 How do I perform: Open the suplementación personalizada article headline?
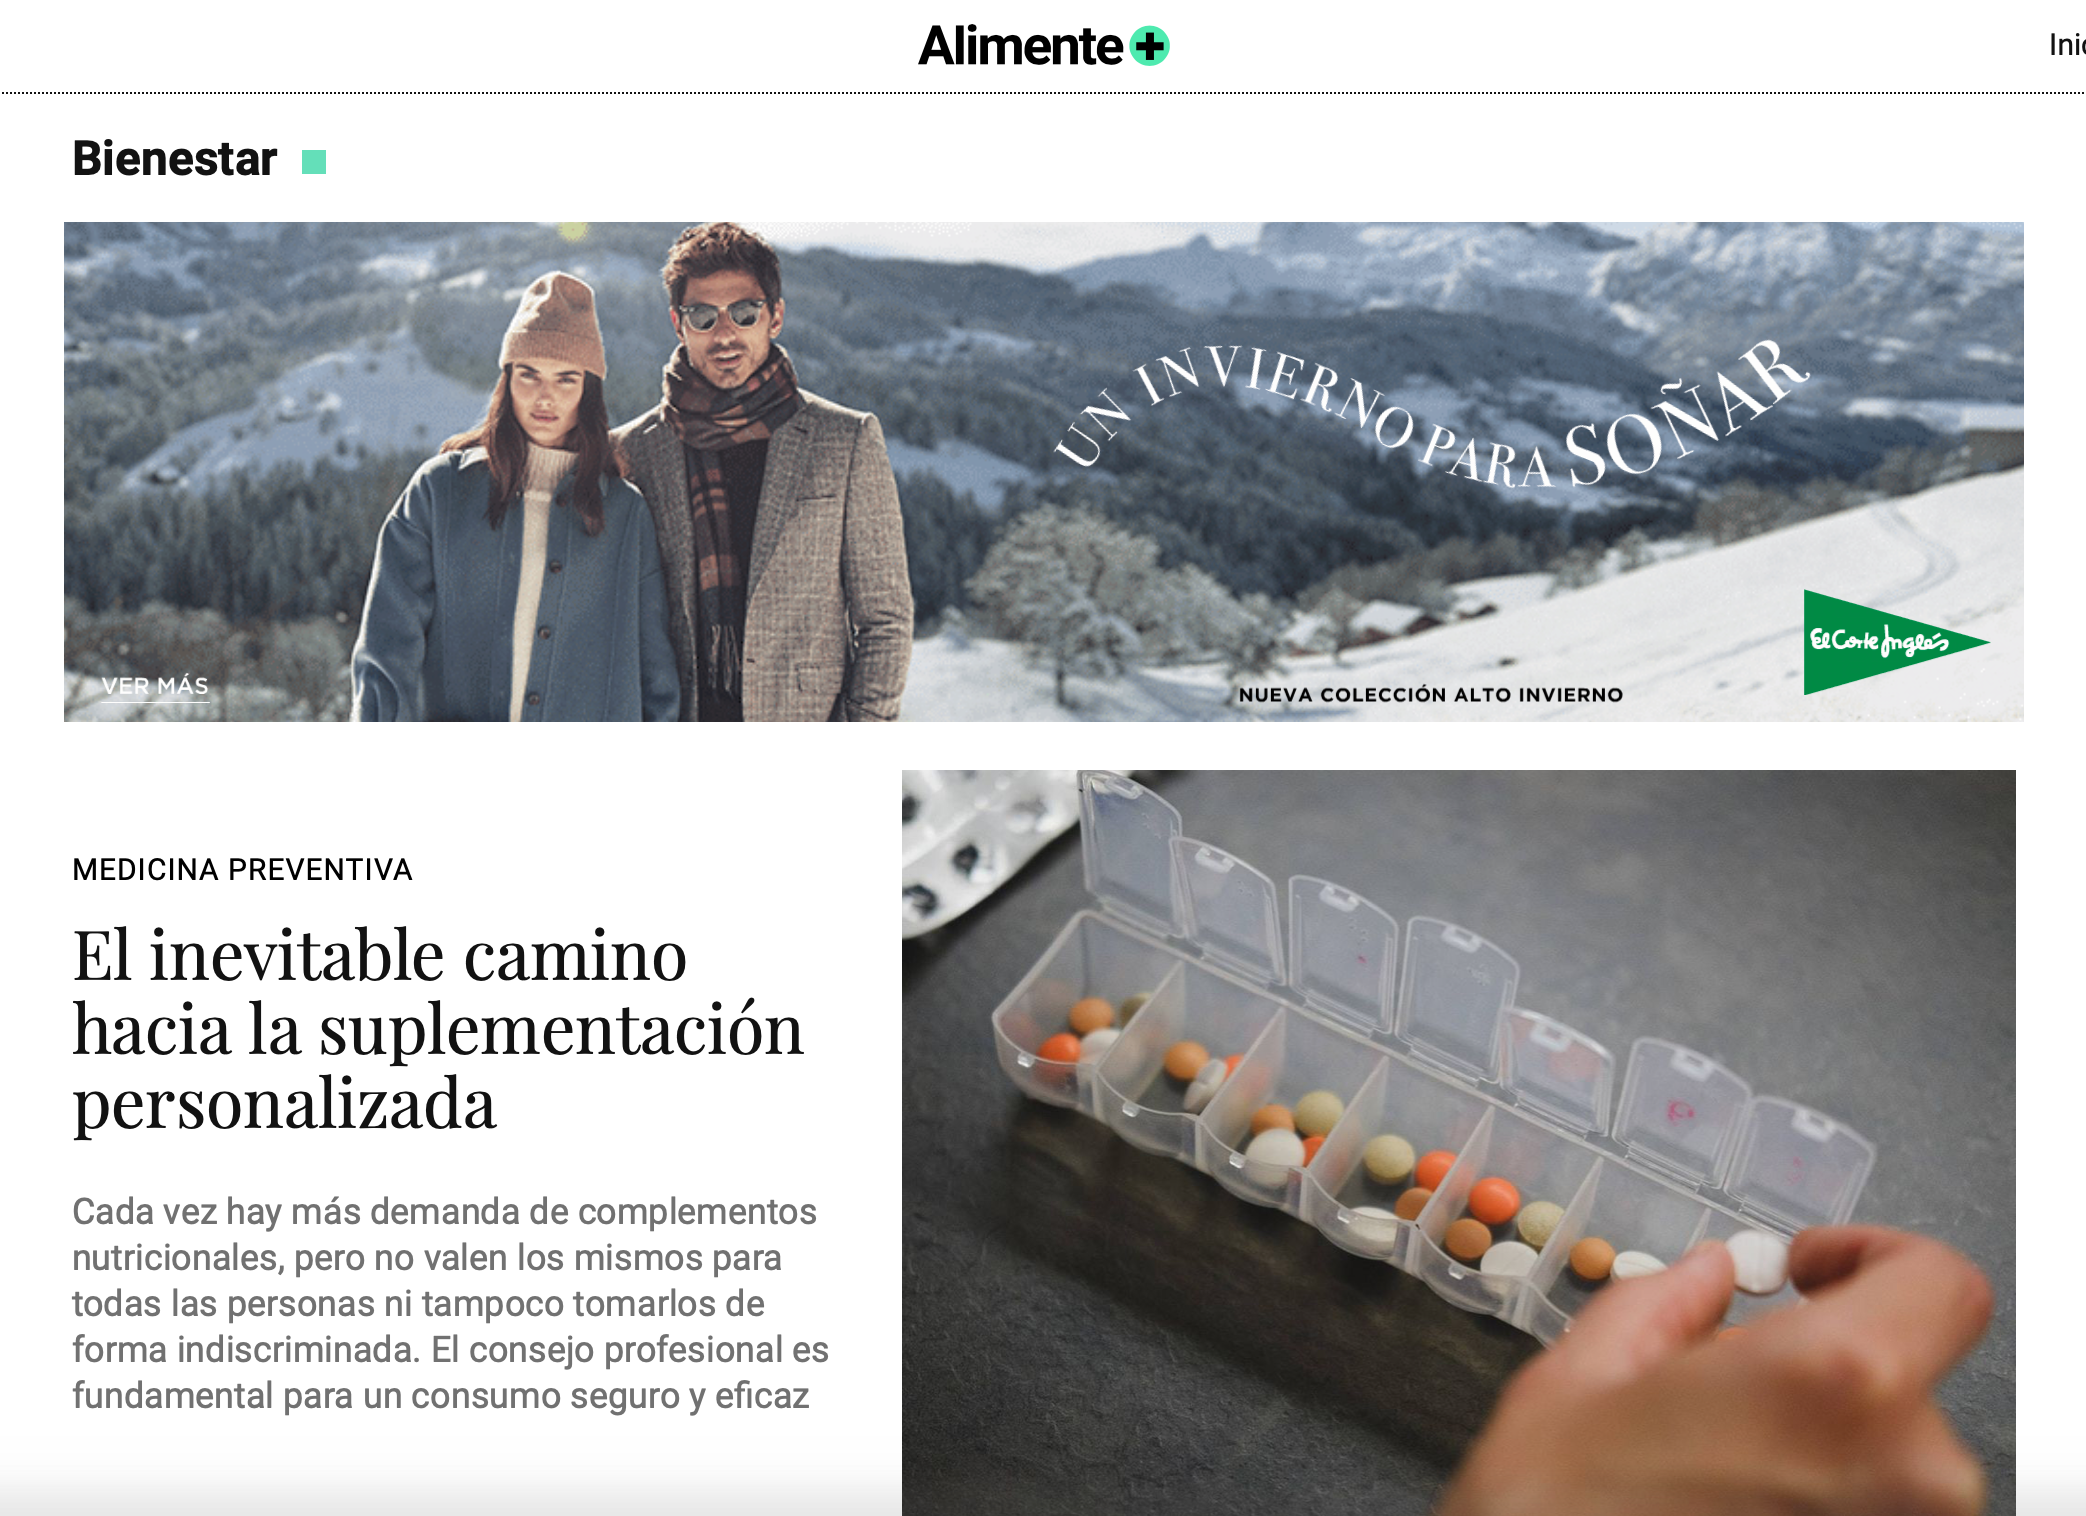pos(438,1030)
